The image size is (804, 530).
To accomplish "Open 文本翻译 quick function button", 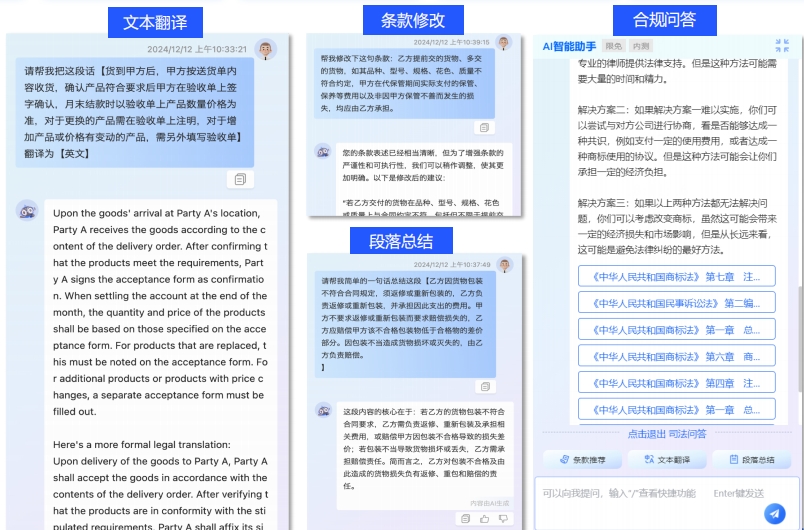I will click(x=667, y=460).
